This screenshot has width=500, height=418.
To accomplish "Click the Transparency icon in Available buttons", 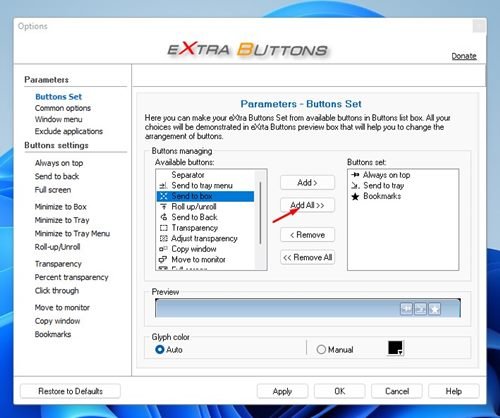I will point(163,228).
